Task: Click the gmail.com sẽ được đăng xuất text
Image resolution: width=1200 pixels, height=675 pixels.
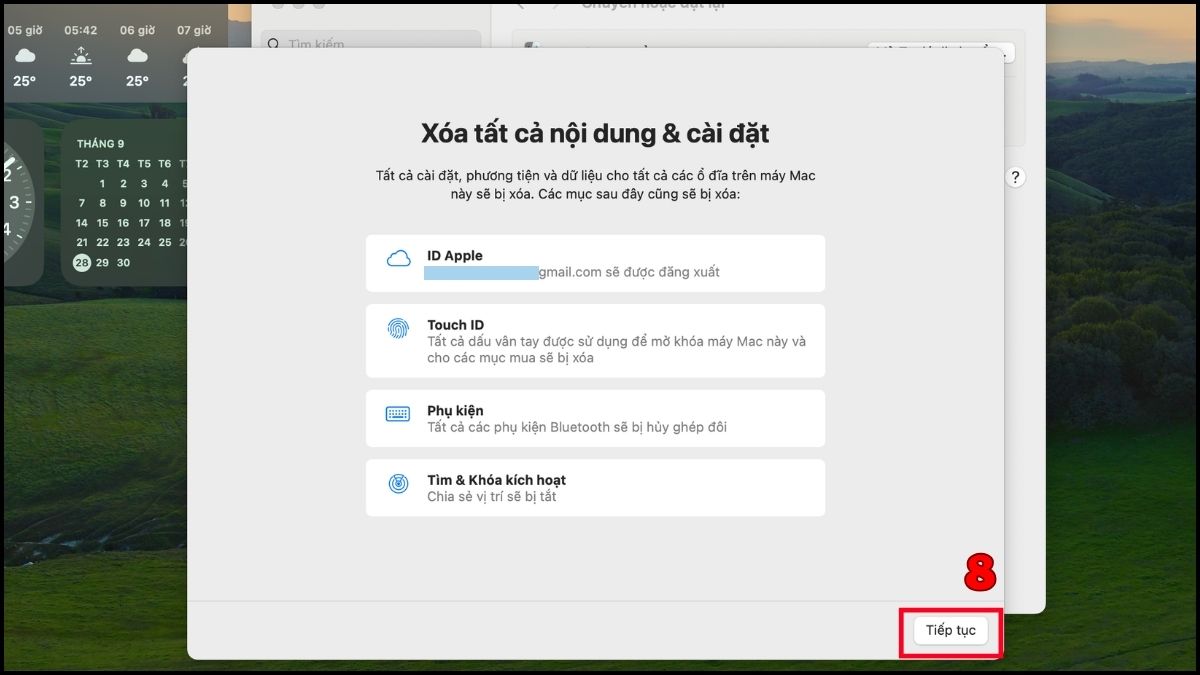Action: 629,272
